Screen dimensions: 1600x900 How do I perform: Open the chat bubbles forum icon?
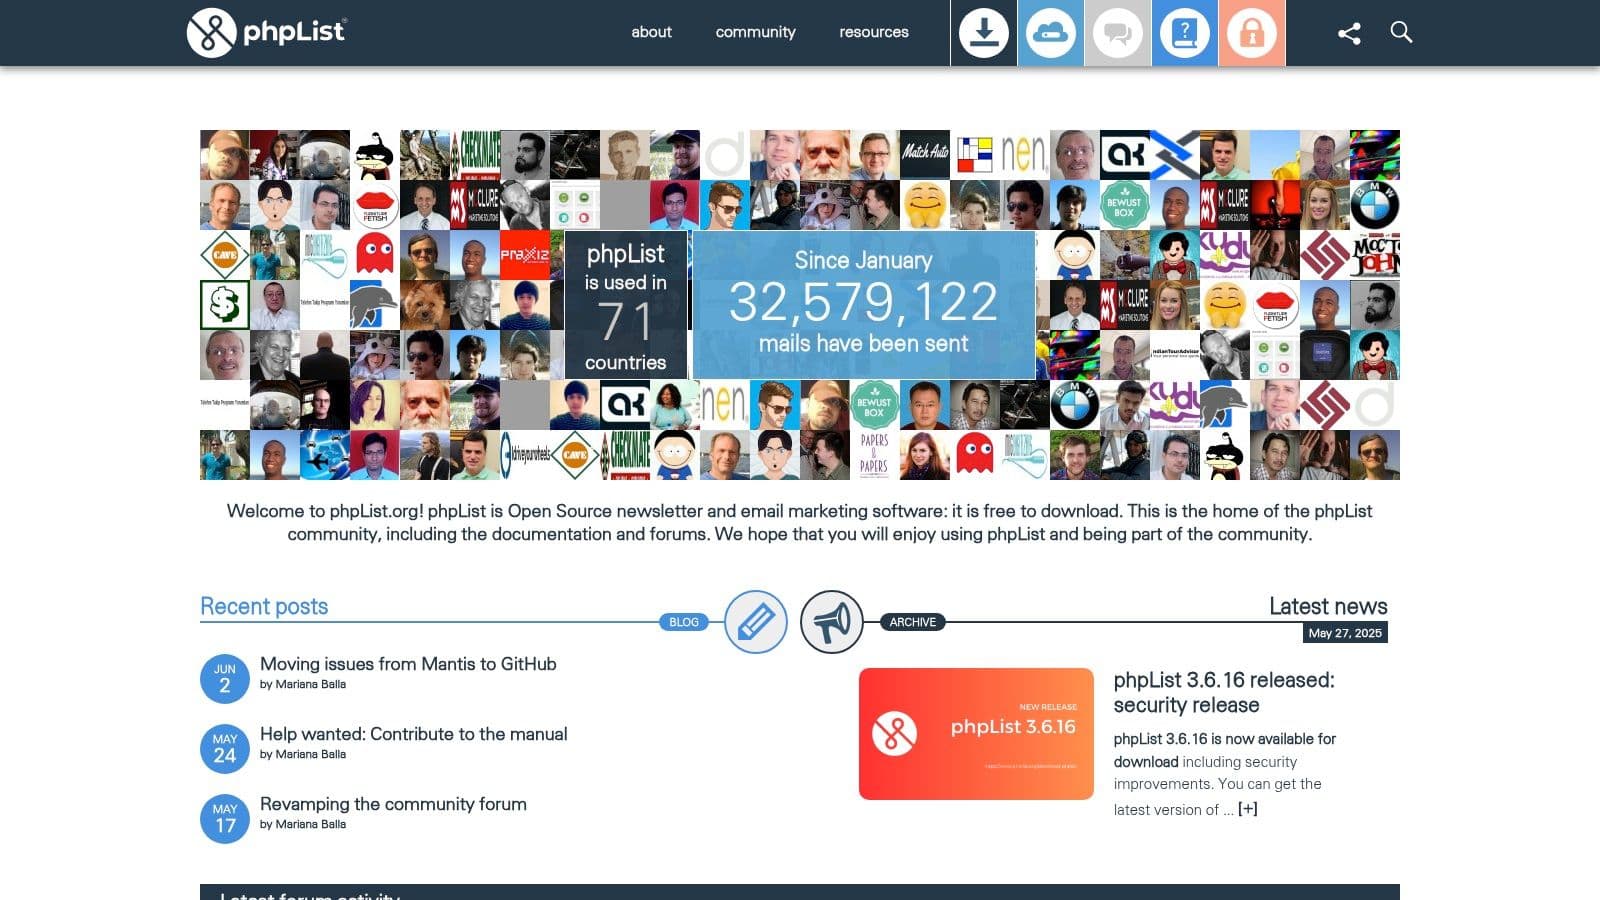coord(1117,33)
